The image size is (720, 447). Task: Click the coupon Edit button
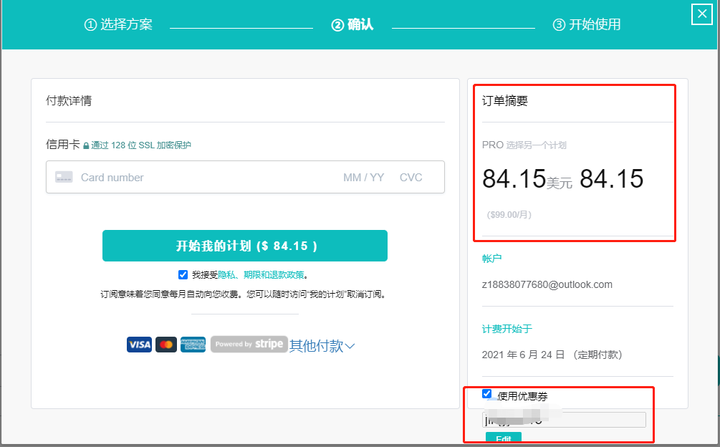[x=503, y=437]
